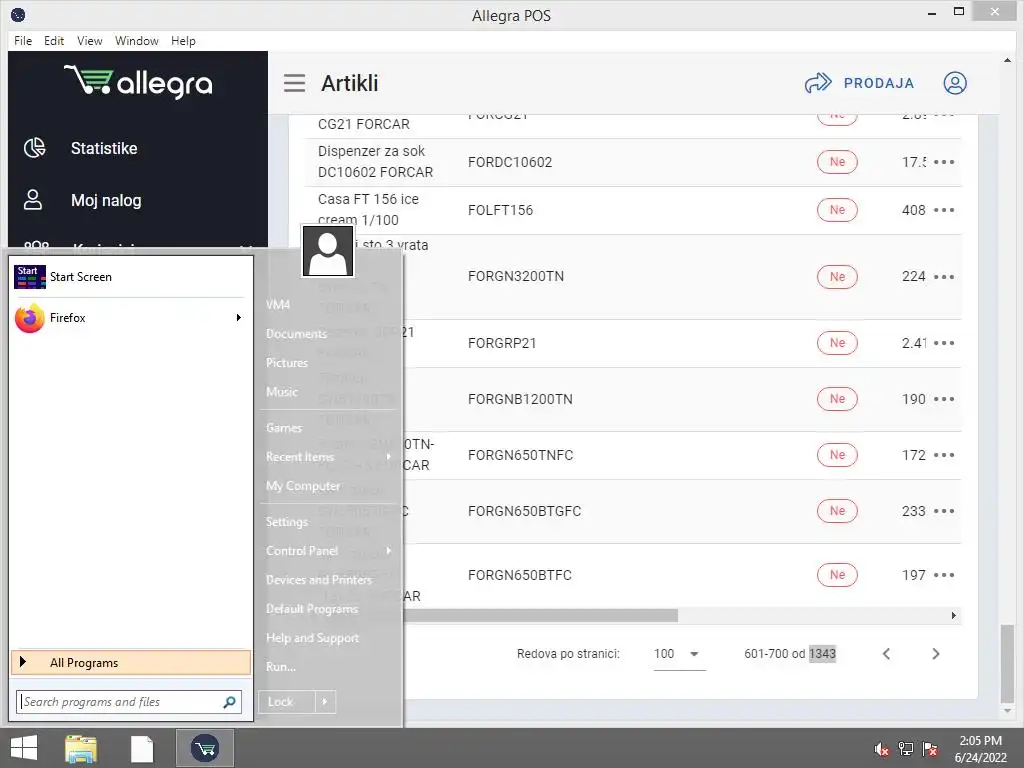Toggle the Ne badge for FORGN650BTFC
The height and width of the screenshot is (768, 1024).
(x=837, y=575)
